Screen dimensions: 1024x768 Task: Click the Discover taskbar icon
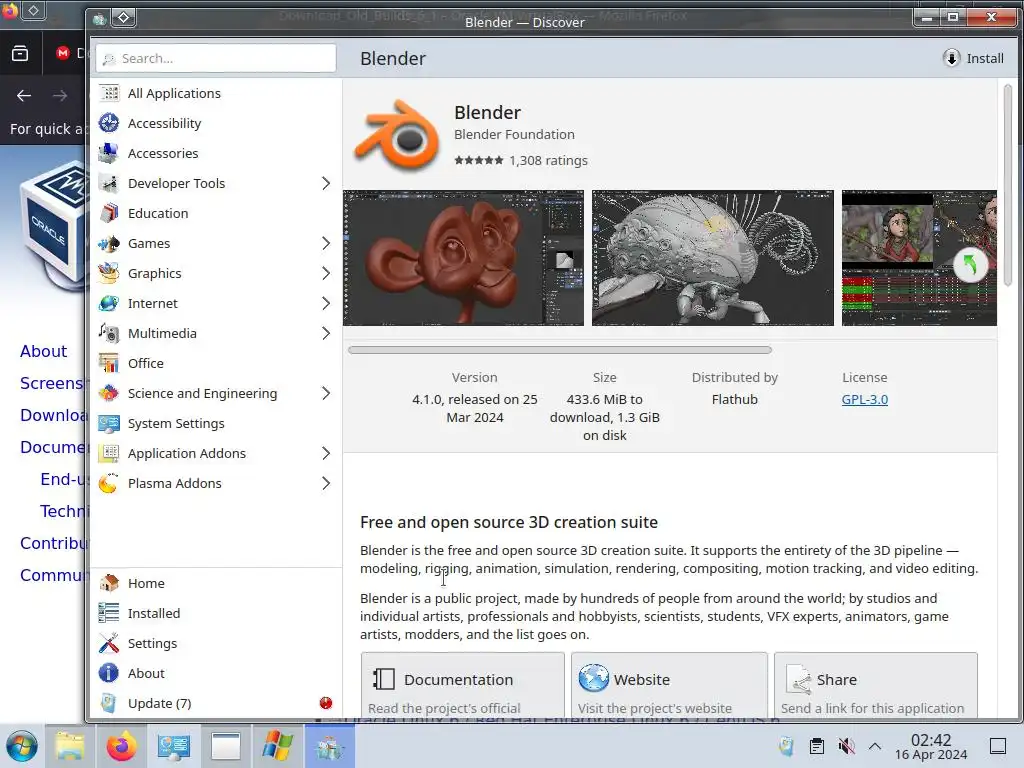click(x=329, y=746)
